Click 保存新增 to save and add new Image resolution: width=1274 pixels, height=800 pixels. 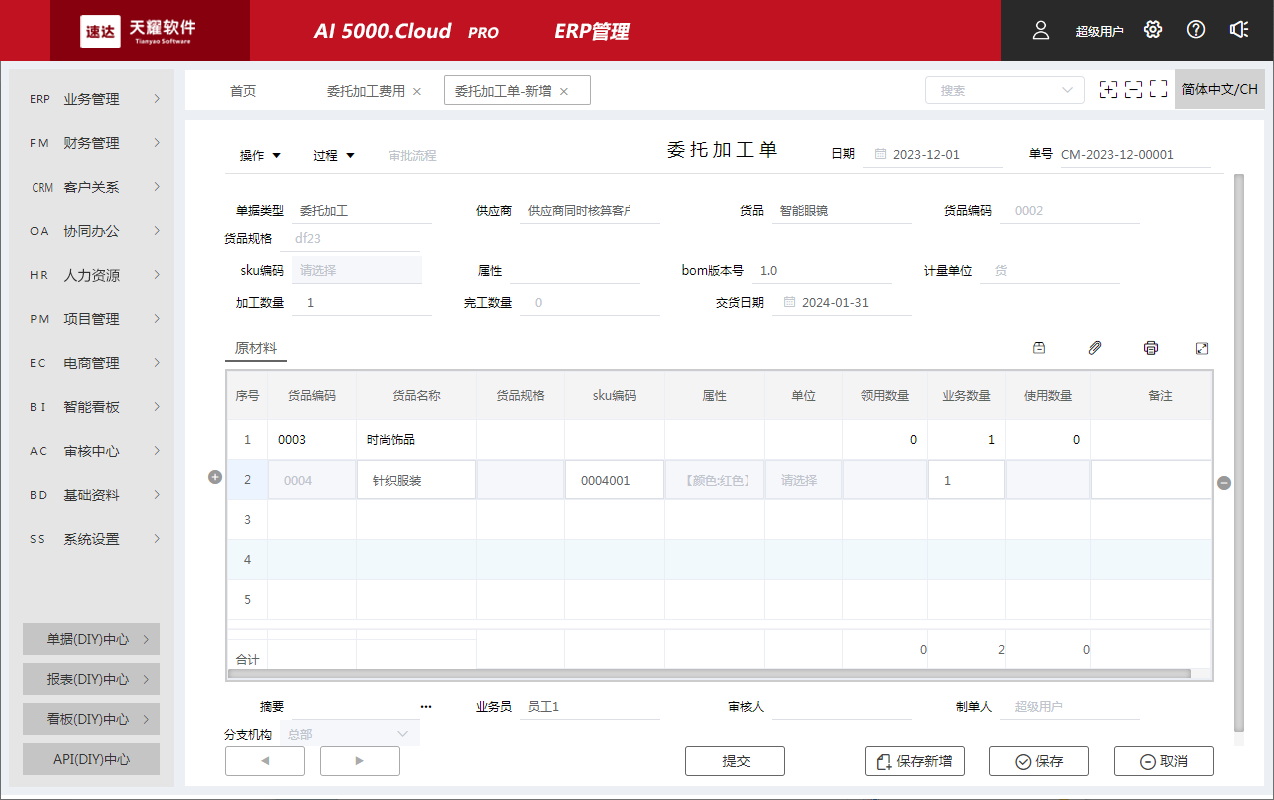tap(914, 761)
